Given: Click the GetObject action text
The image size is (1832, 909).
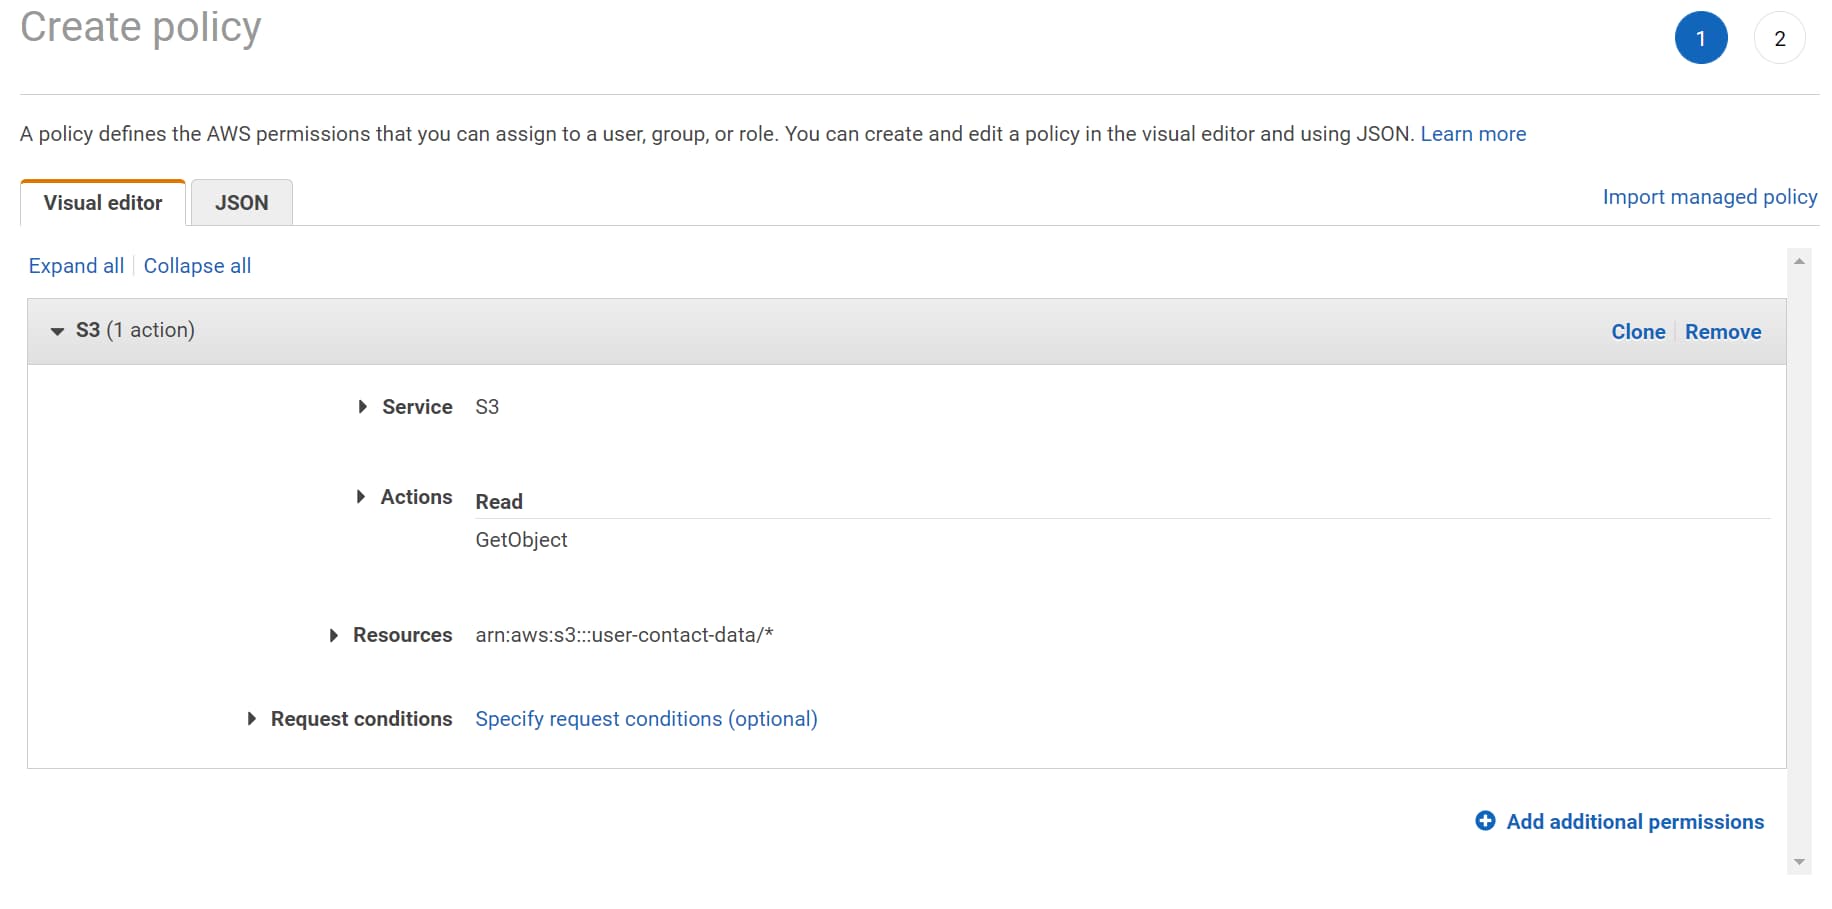Looking at the screenshot, I should (x=521, y=540).
